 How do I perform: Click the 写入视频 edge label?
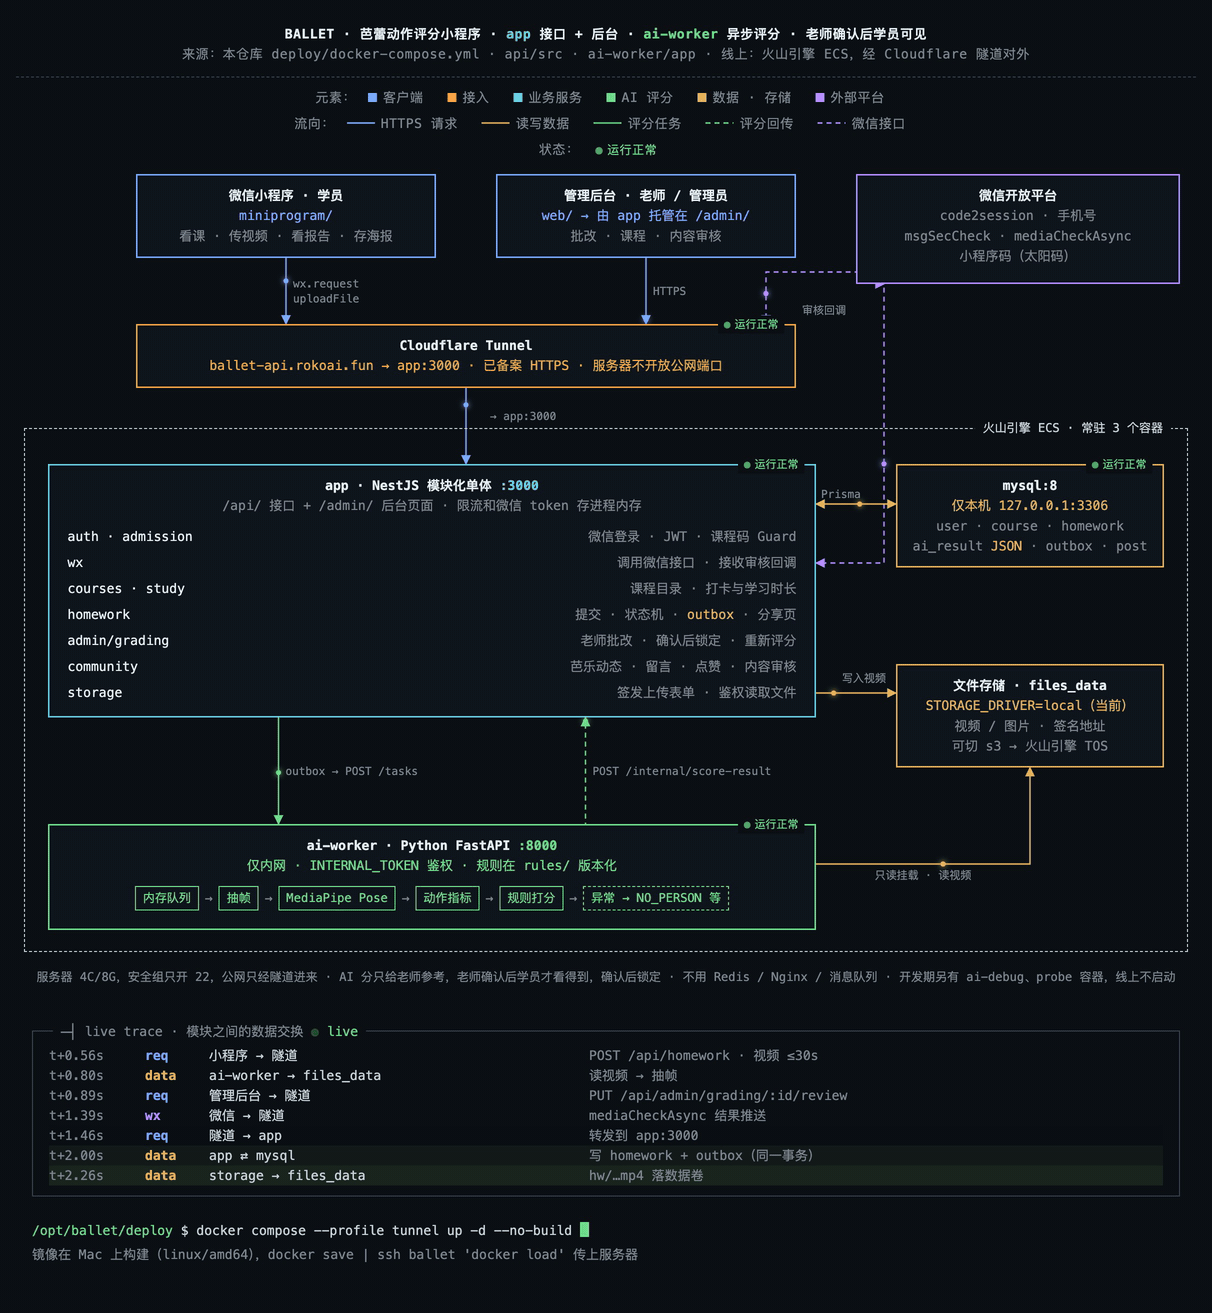tap(864, 678)
